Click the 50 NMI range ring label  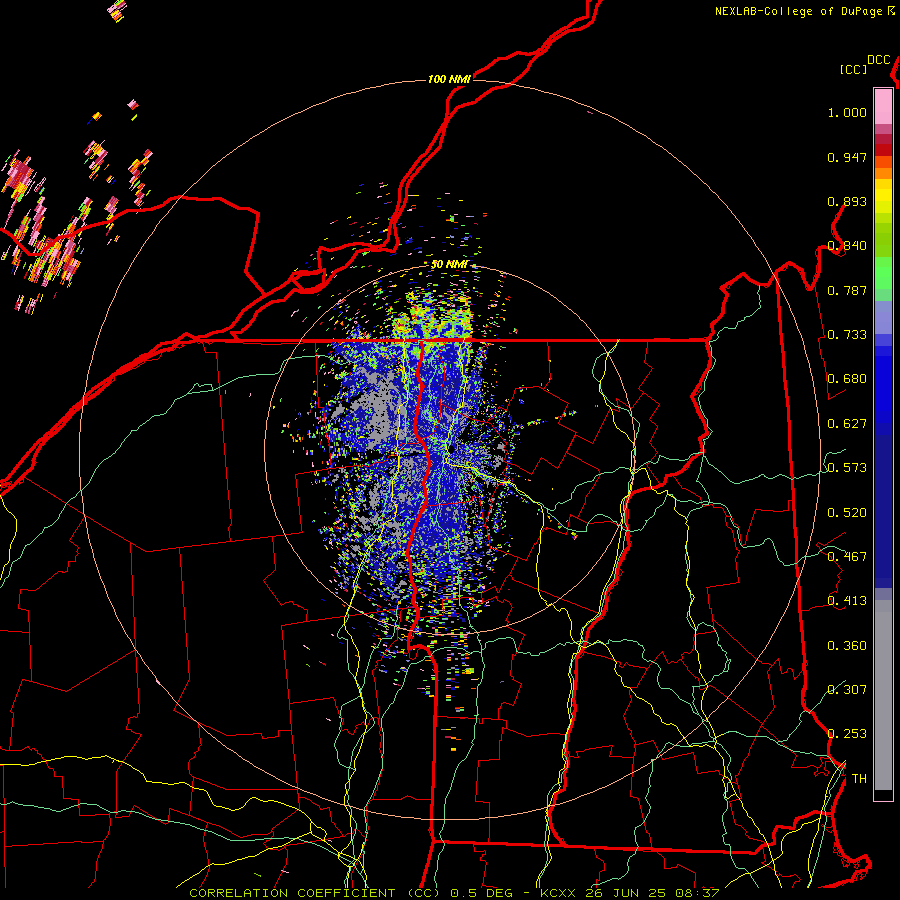(x=449, y=264)
